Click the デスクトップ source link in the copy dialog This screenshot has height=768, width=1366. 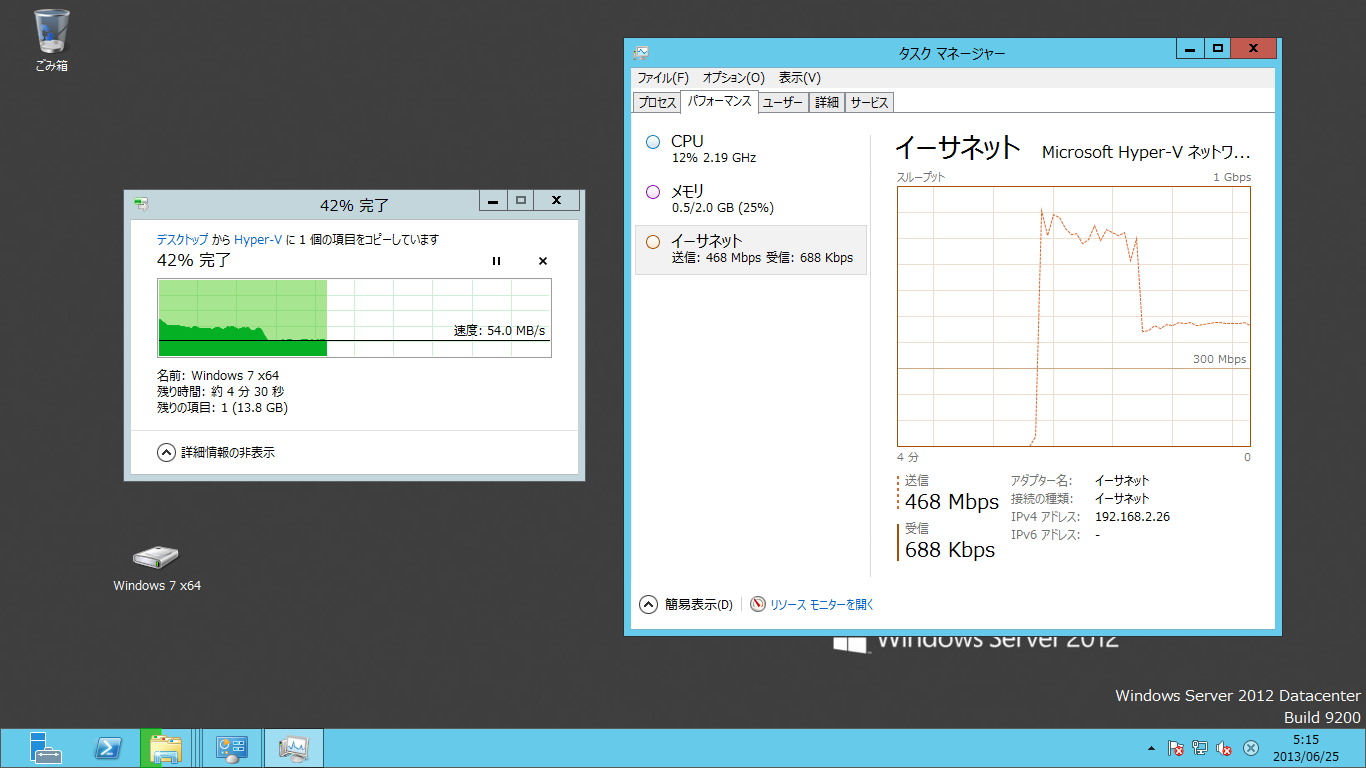coord(183,240)
